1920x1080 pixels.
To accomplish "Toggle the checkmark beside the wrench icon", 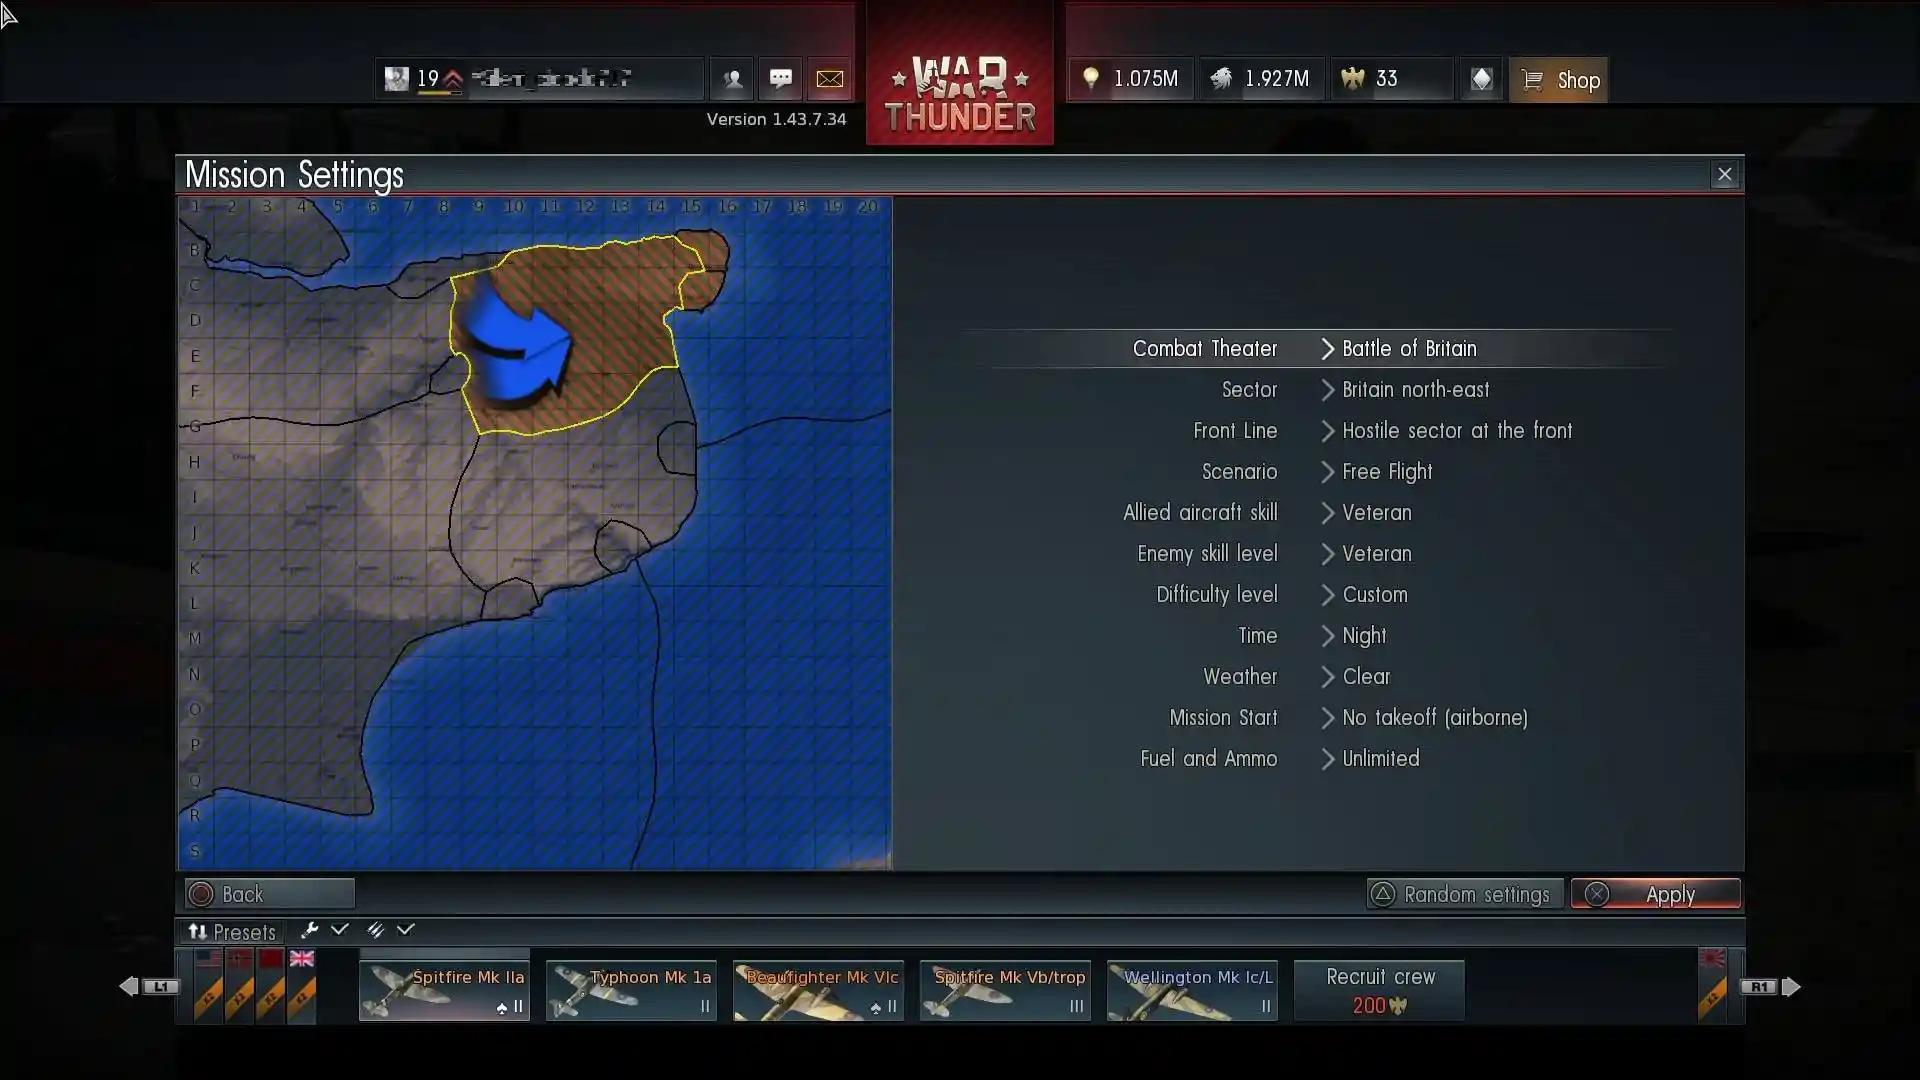I will point(340,930).
